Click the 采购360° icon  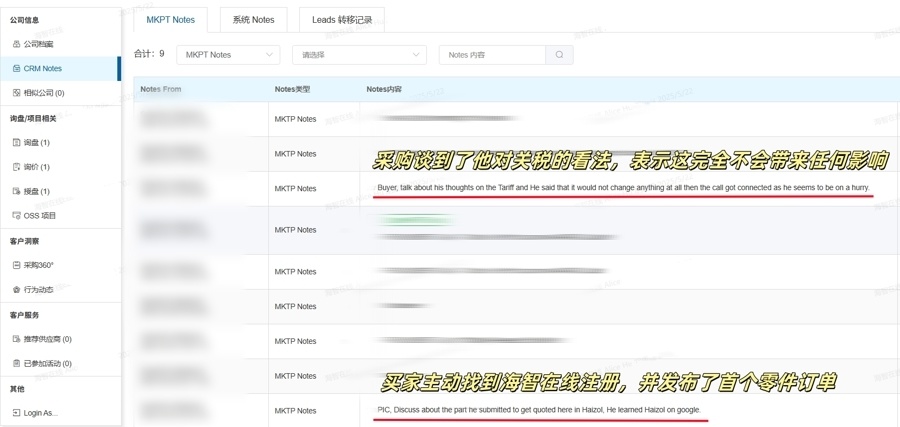click(16, 265)
